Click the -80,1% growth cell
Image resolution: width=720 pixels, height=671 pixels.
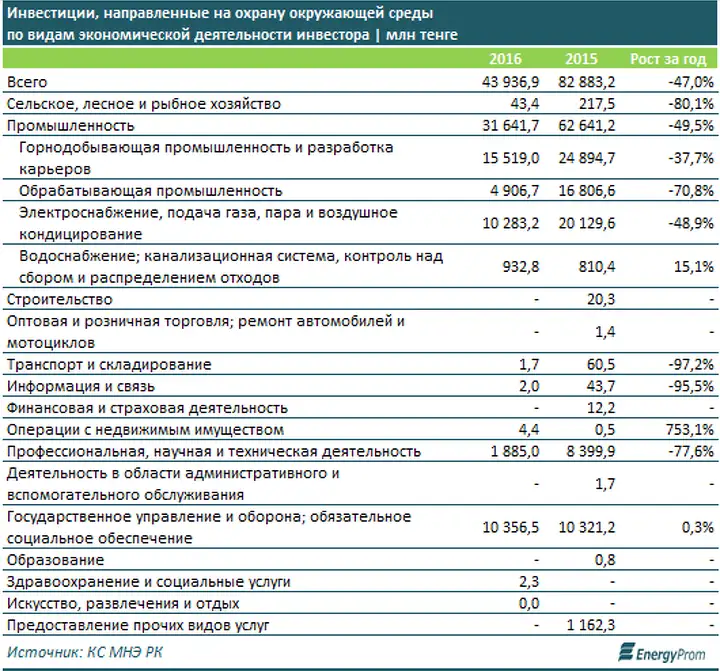click(x=691, y=104)
